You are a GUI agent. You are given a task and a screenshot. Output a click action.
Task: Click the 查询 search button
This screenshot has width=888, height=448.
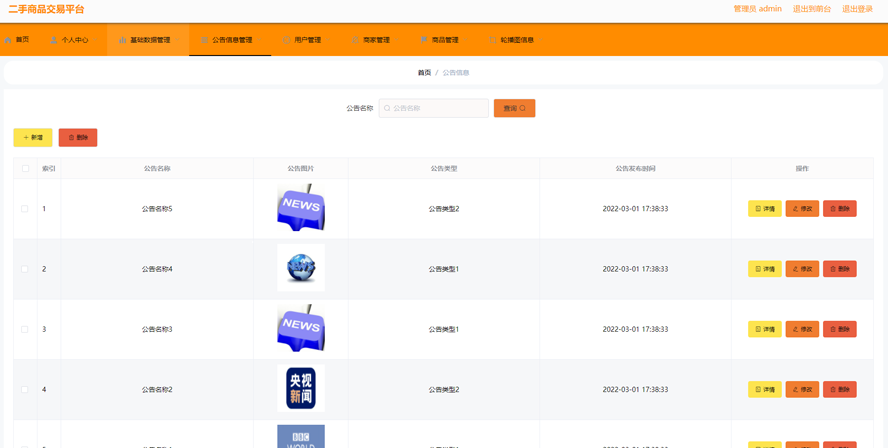coord(514,108)
